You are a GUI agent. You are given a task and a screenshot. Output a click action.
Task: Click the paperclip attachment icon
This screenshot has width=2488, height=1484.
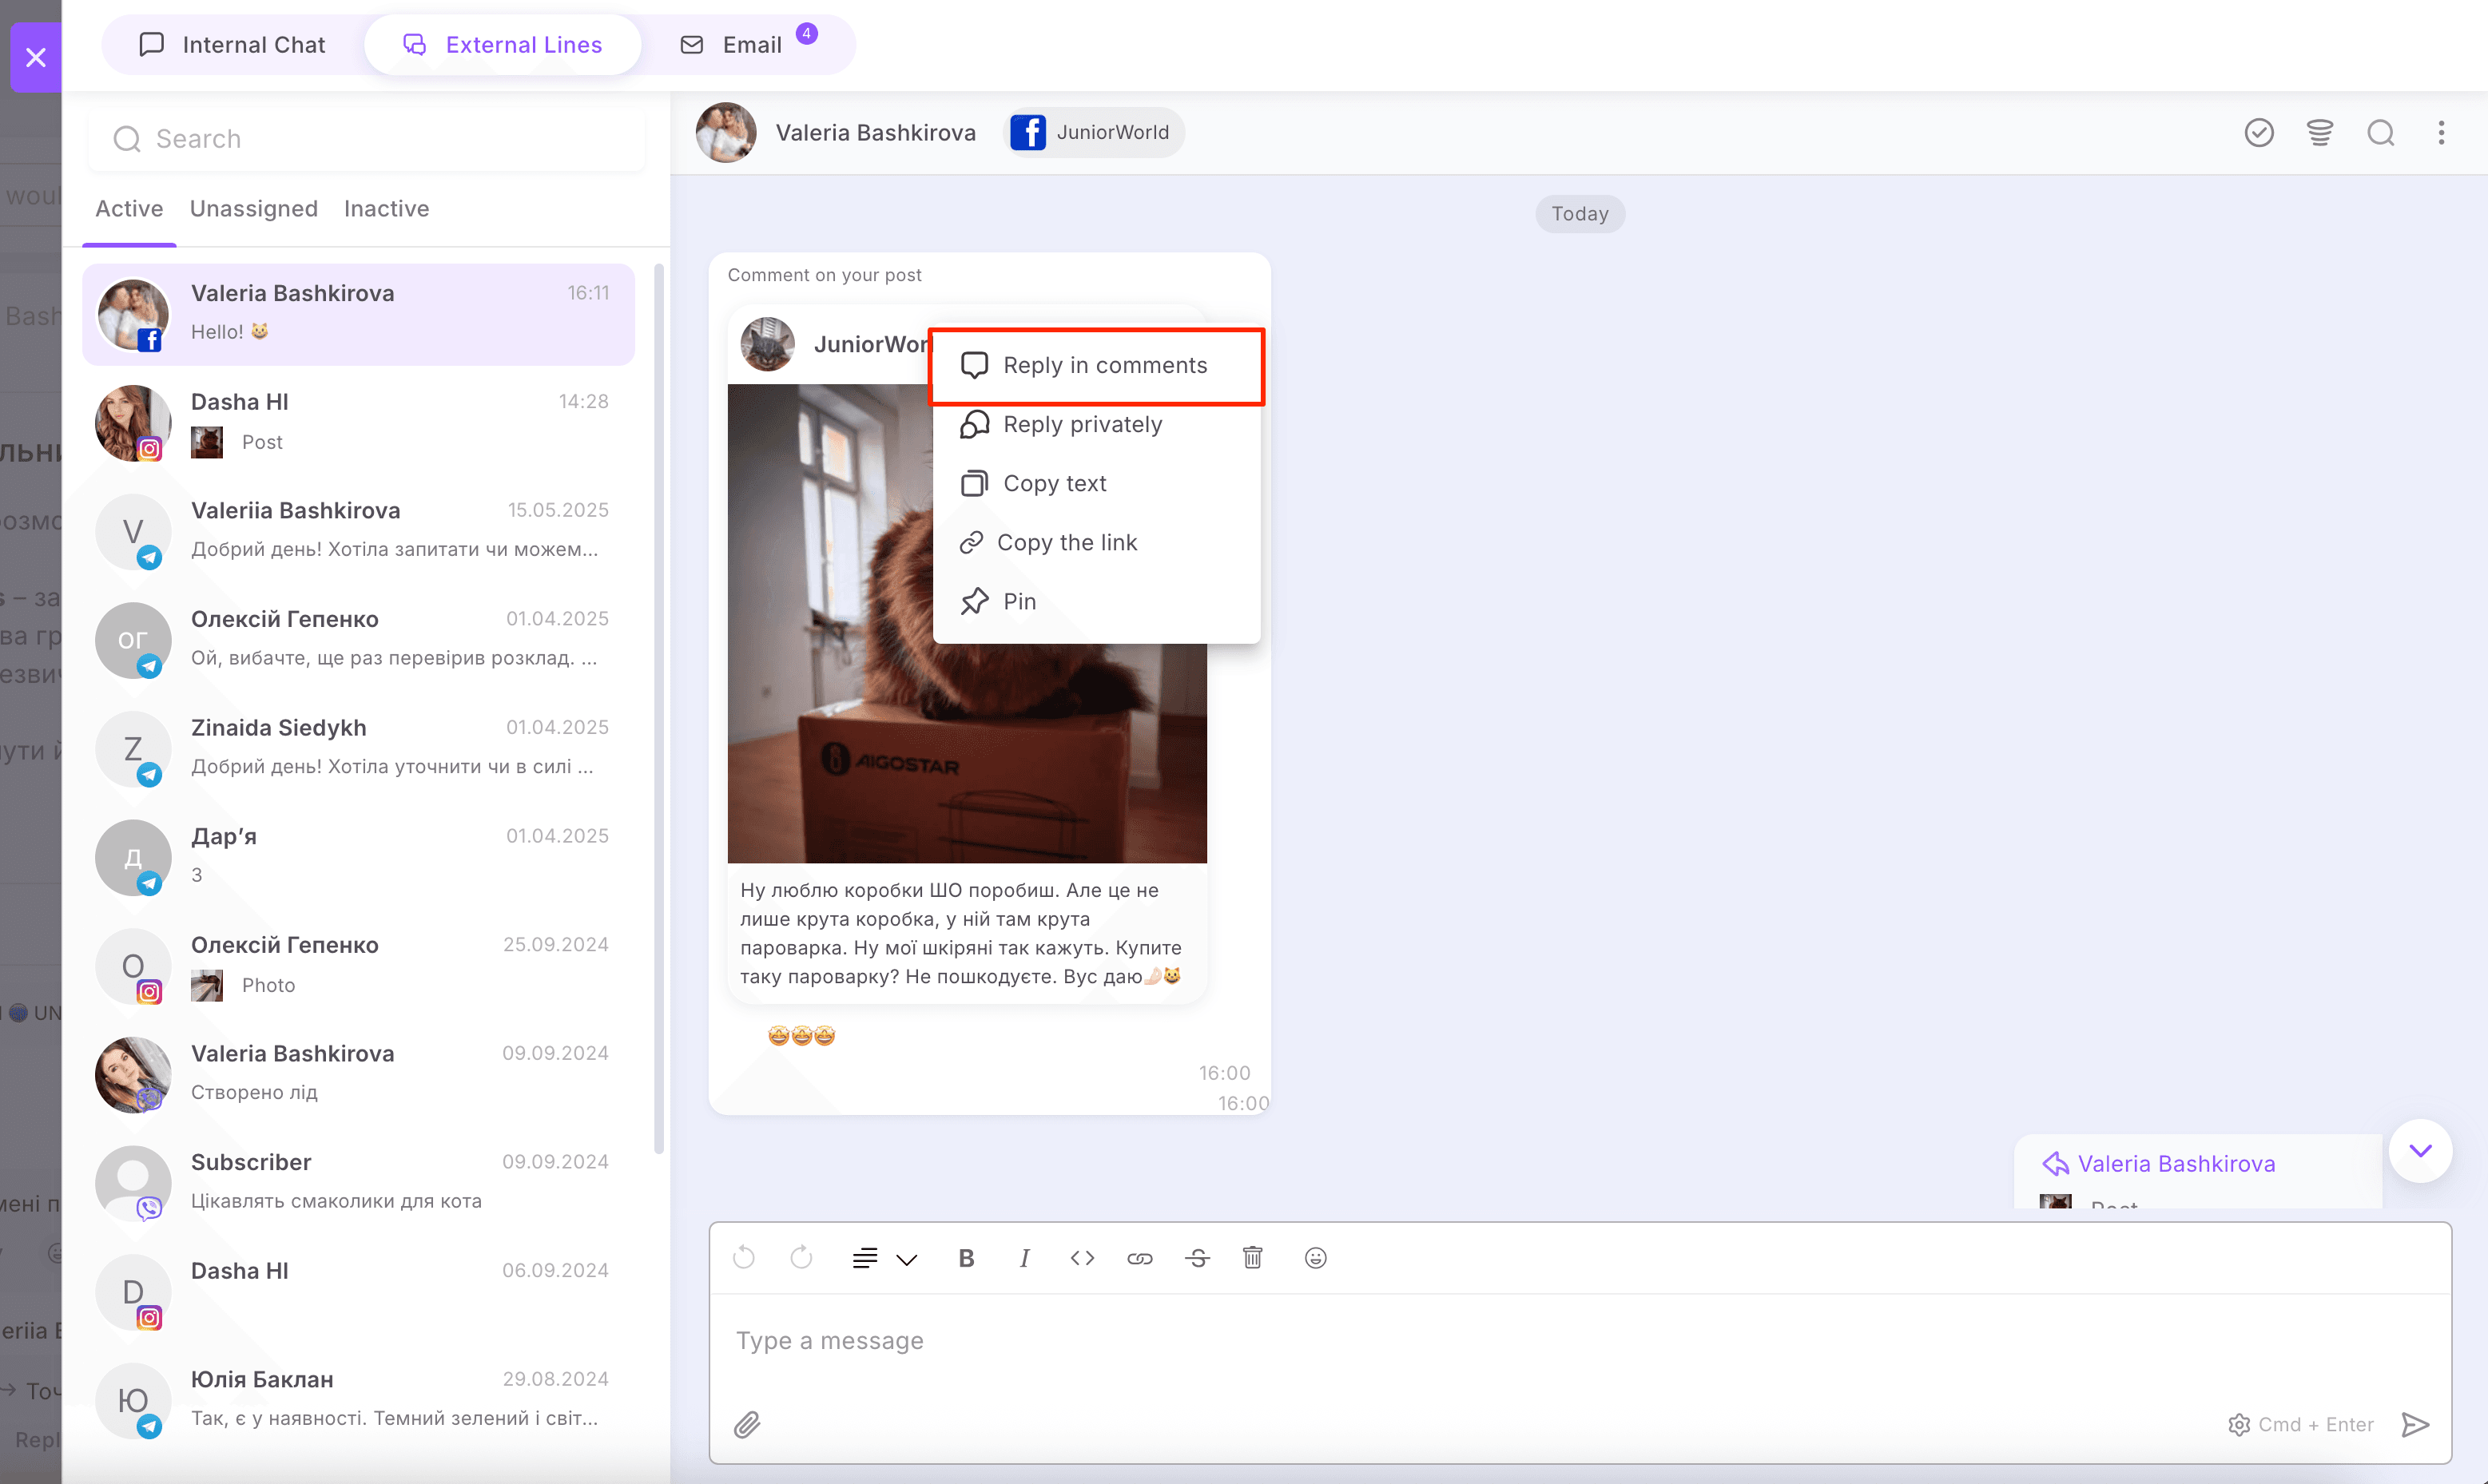(x=747, y=1424)
